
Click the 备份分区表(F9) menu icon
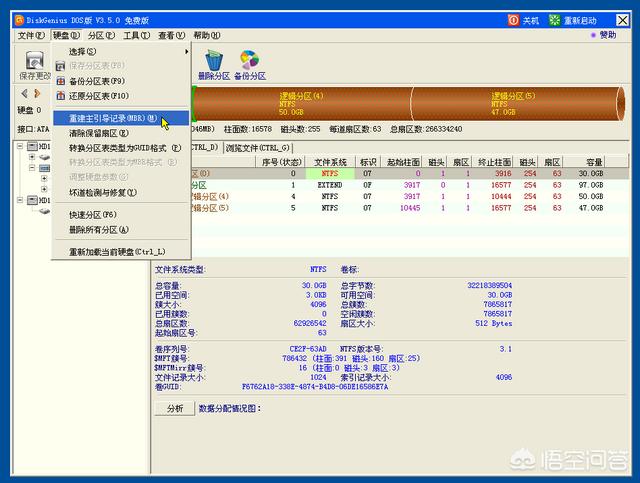pyautogui.click(x=61, y=81)
